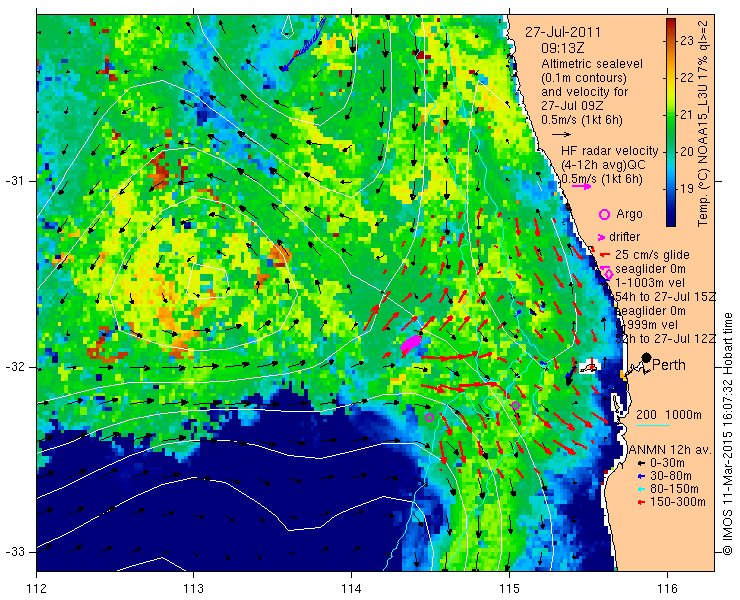This screenshot has width=740, height=600.
Task: Click the 'Perth' city label
Action: [669, 365]
